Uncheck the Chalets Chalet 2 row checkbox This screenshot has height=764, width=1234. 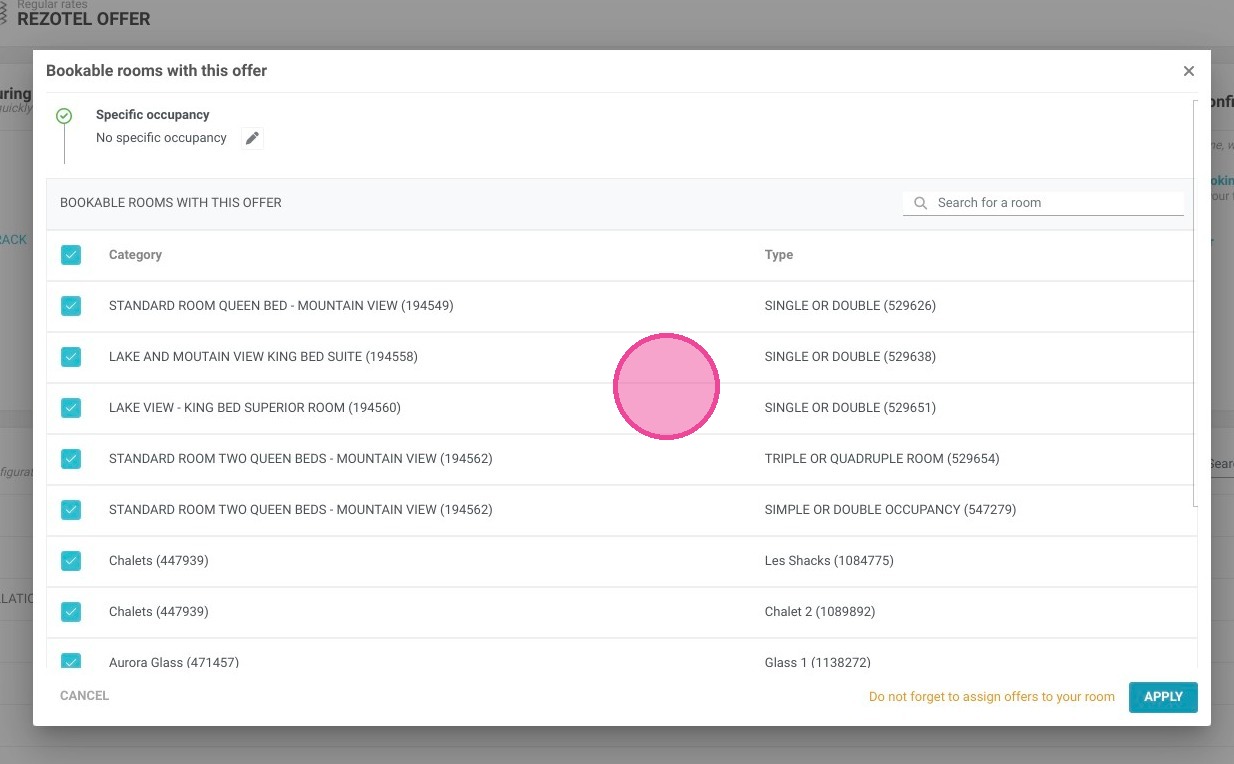(71, 612)
